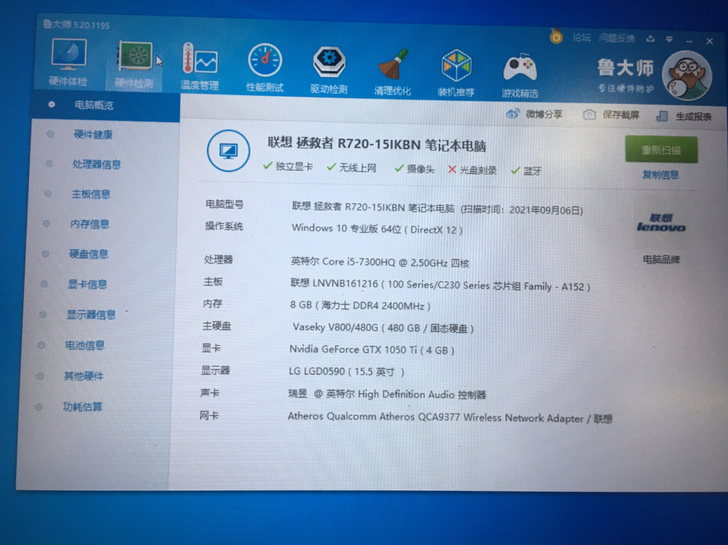Open the 论坛 forum link
The width and height of the screenshot is (728, 545).
tap(581, 37)
